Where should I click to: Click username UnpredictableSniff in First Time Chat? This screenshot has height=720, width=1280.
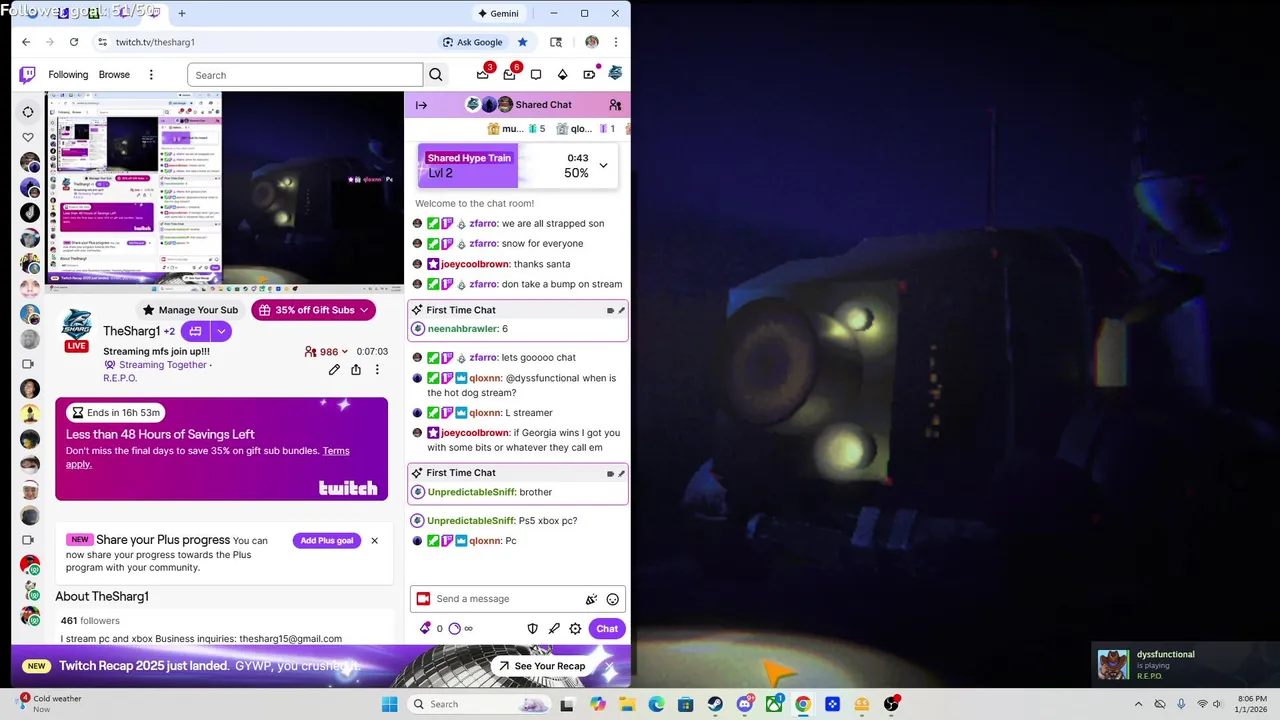pos(472,492)
